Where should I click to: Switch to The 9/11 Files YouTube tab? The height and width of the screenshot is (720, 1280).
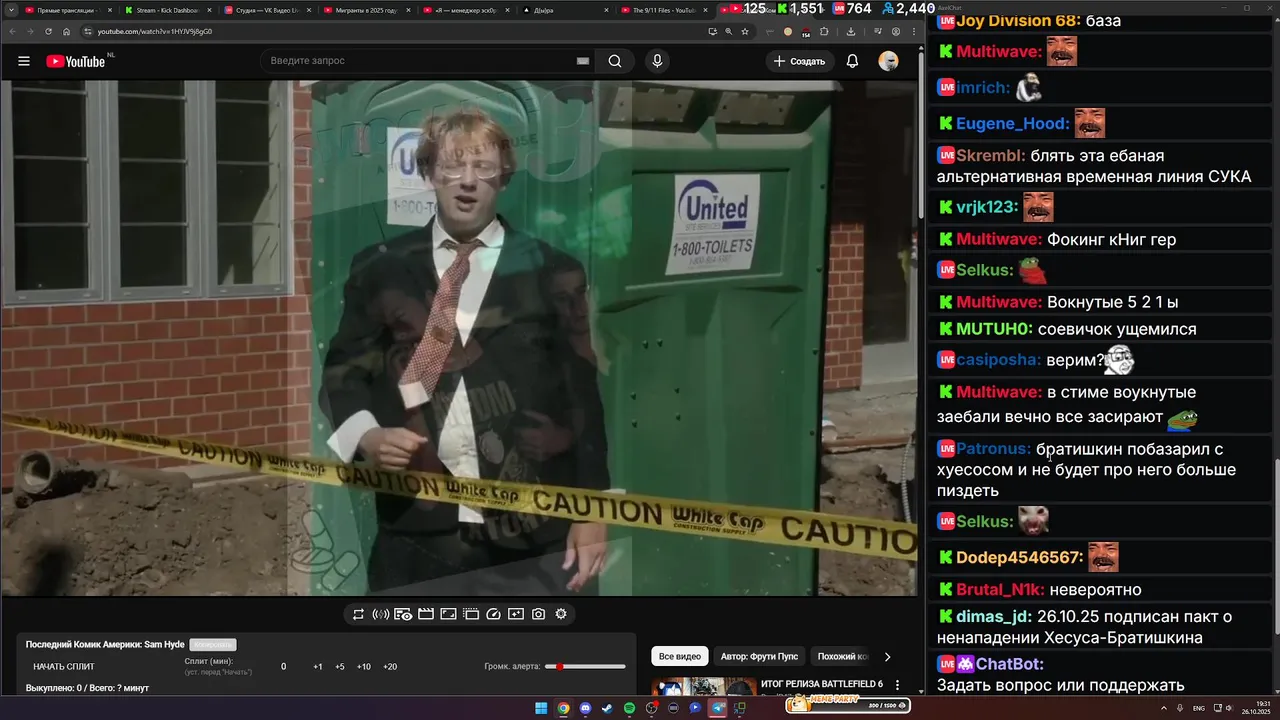click(664, 10)
